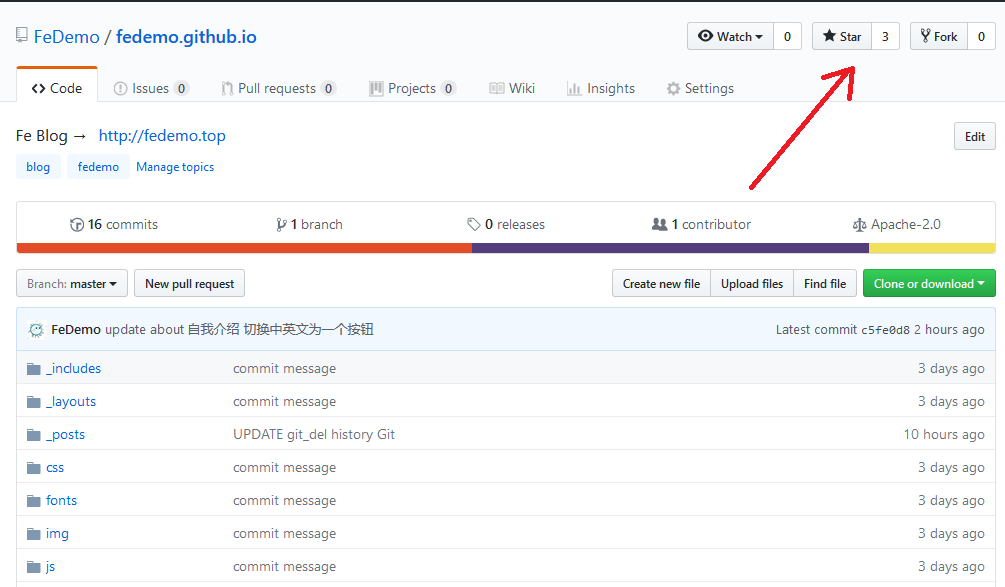Open the _posts folder

[x=65, y=434]
